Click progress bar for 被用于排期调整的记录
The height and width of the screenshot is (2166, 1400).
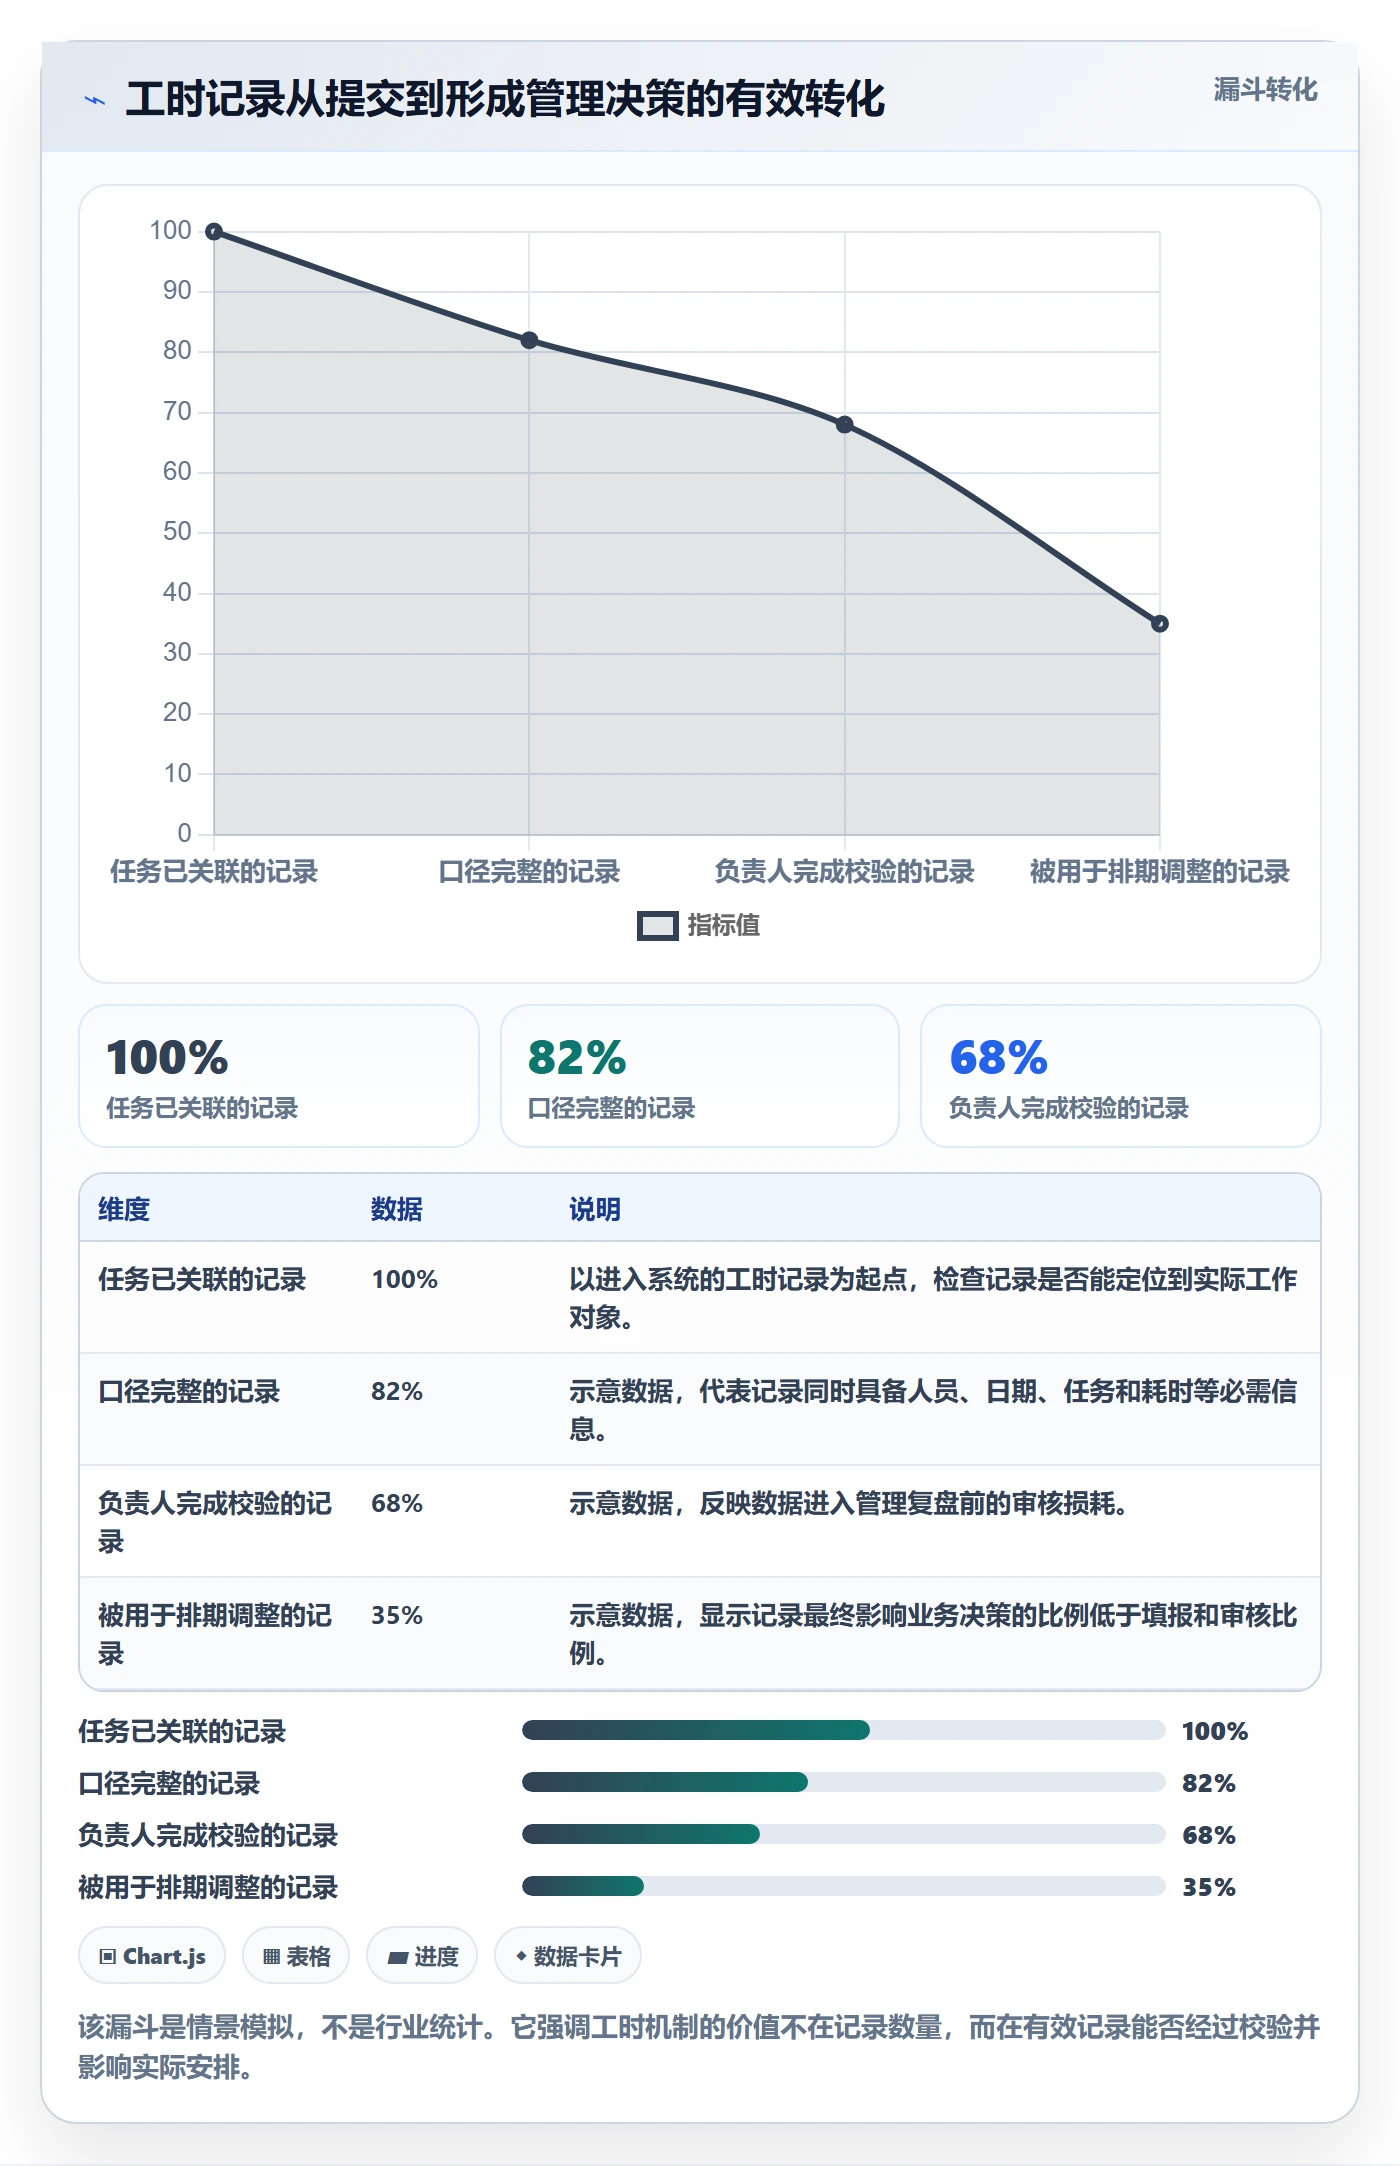tap(844, 1886)
